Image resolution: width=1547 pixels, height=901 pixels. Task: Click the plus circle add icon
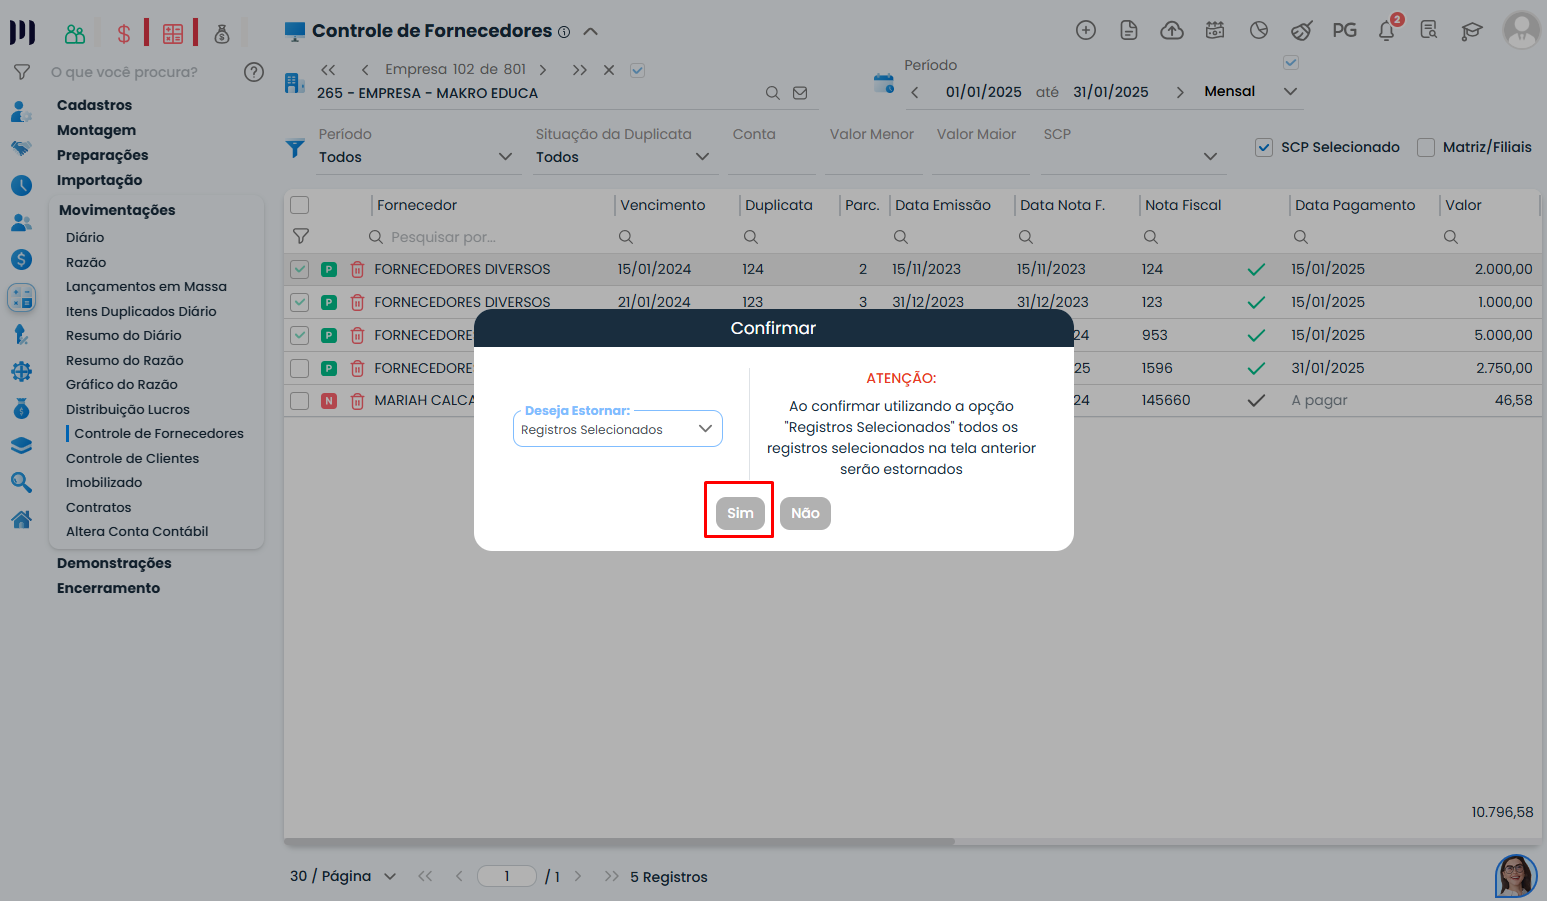(1085, 31)
